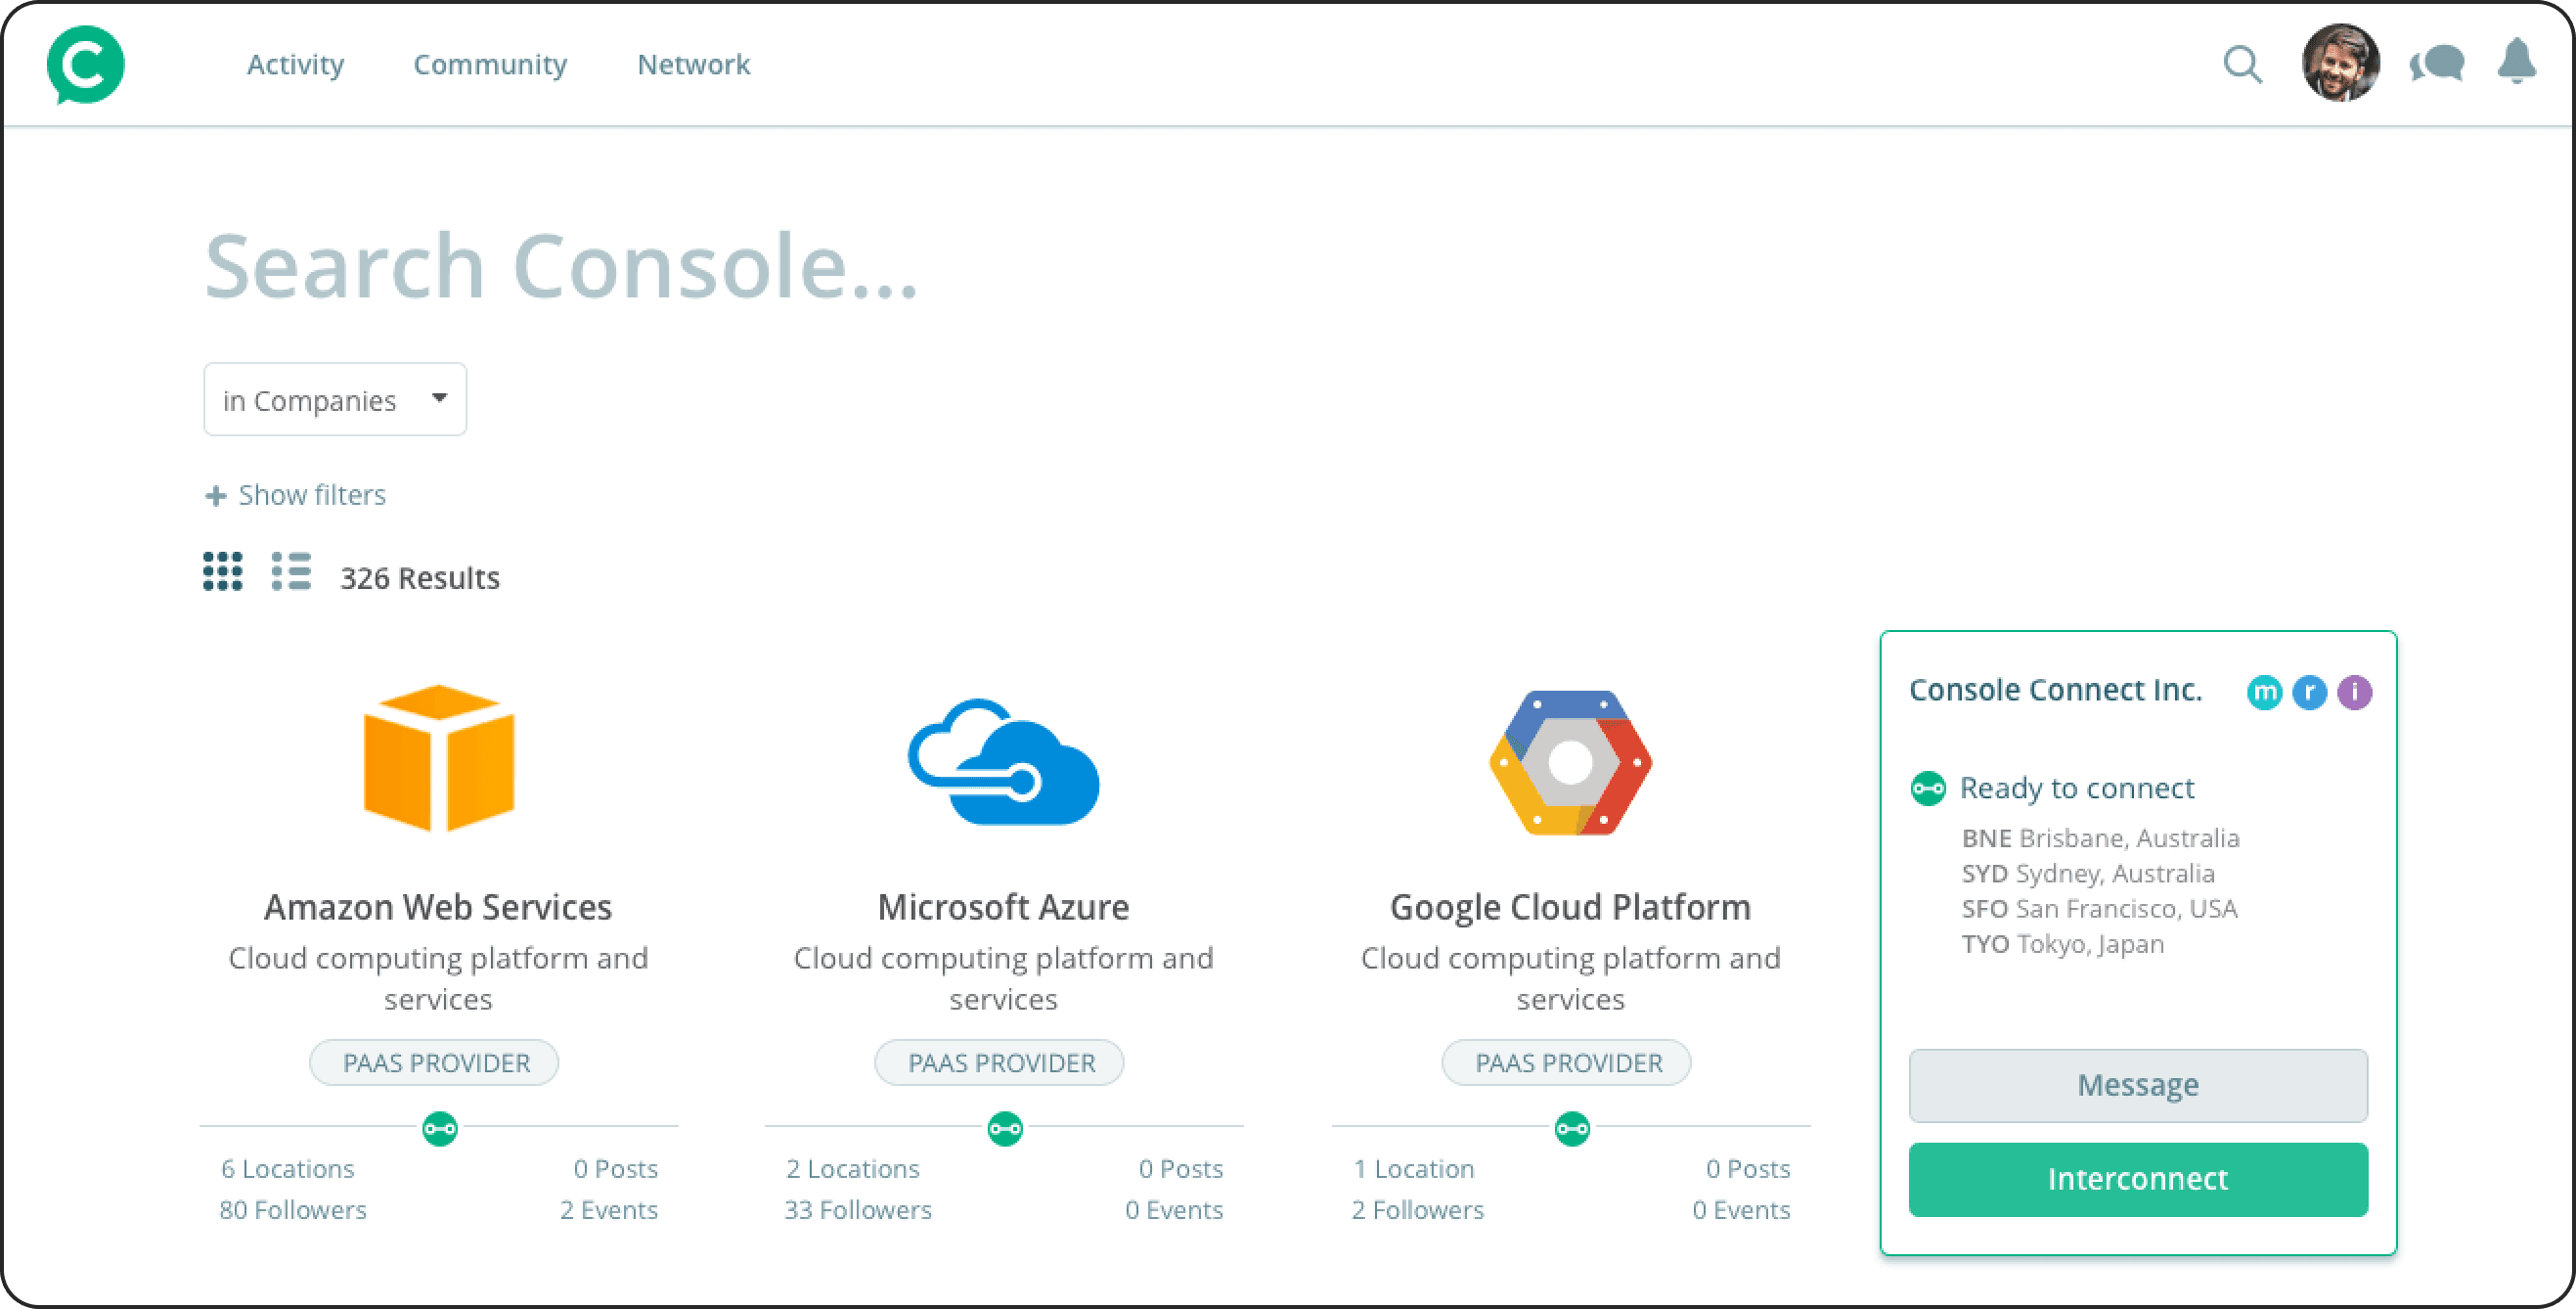
Task: Open the search magnifier icon
Action: [2242, 65]
